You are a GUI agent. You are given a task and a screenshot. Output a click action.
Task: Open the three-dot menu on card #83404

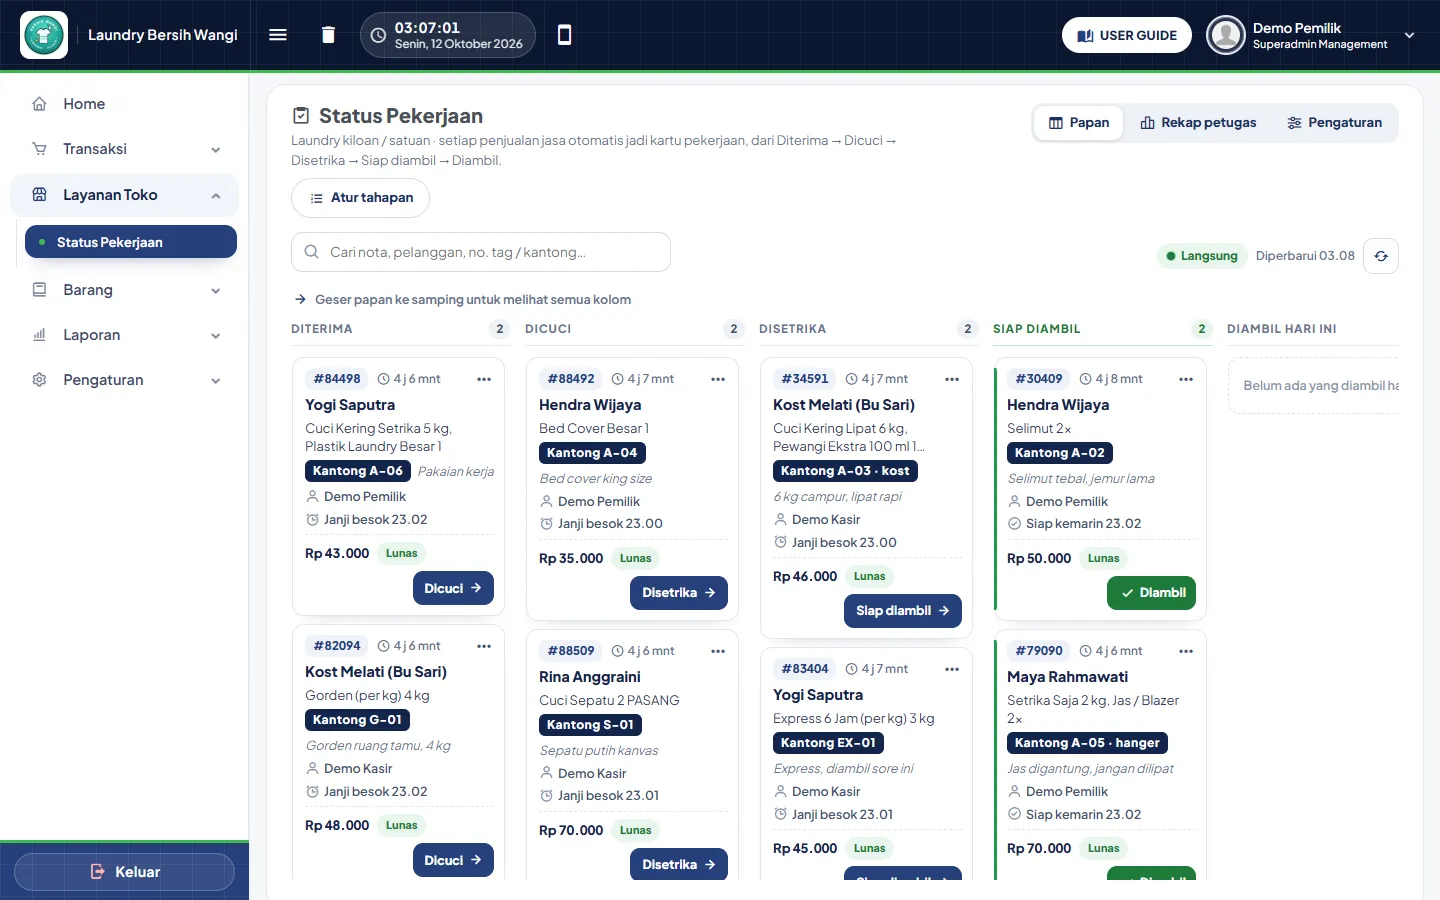pyautogui.click(x=952, y=669)
